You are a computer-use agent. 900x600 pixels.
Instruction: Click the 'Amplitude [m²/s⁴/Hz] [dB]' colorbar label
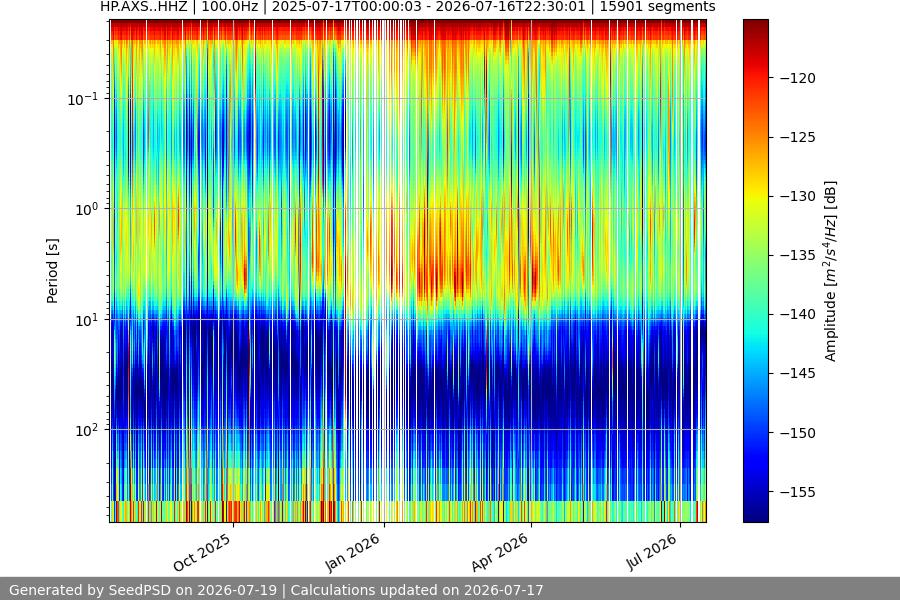coord(831,271)
